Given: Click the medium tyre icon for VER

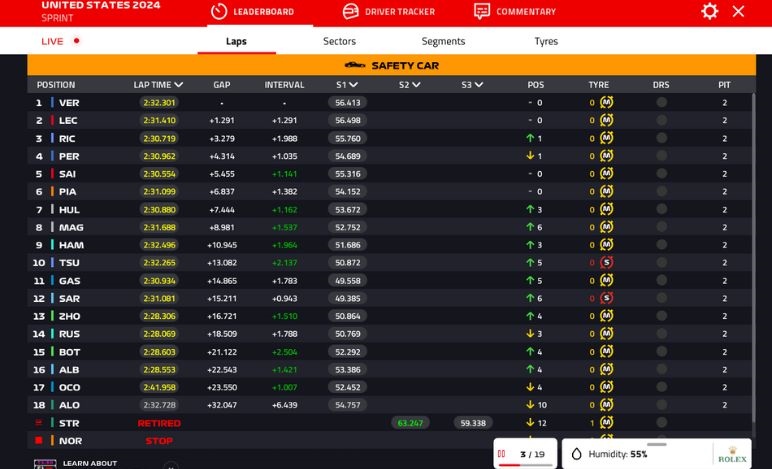Looking at the screenshot, I should (606, 103).
